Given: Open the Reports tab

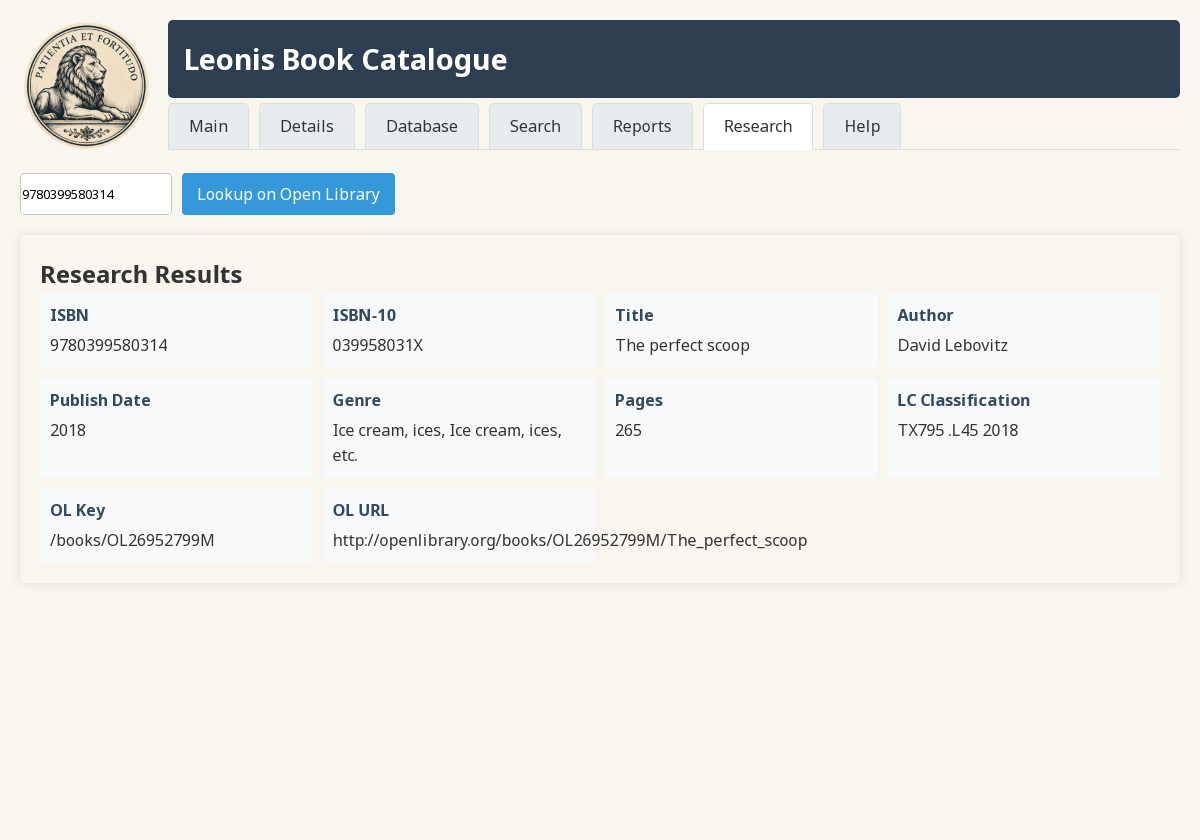Looking at the screenshot, I should point(642,126).
